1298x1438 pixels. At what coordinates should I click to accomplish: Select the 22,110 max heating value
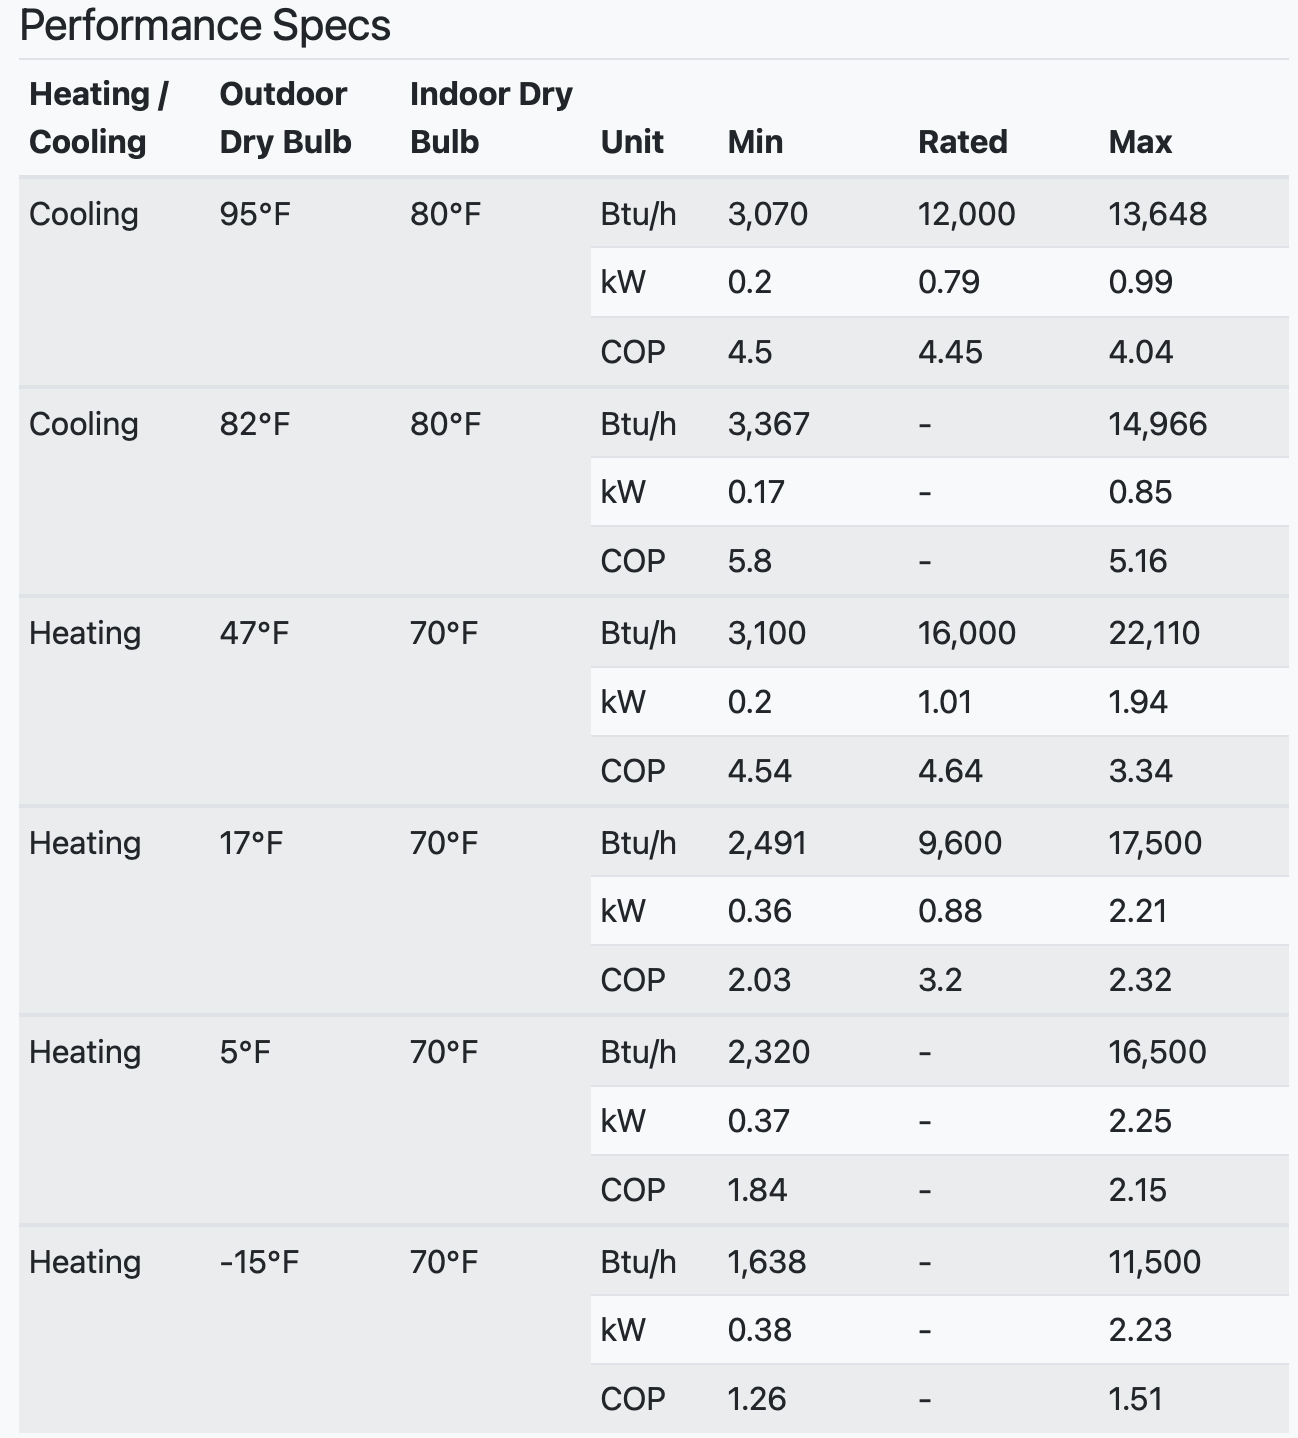pos(1154,633)
